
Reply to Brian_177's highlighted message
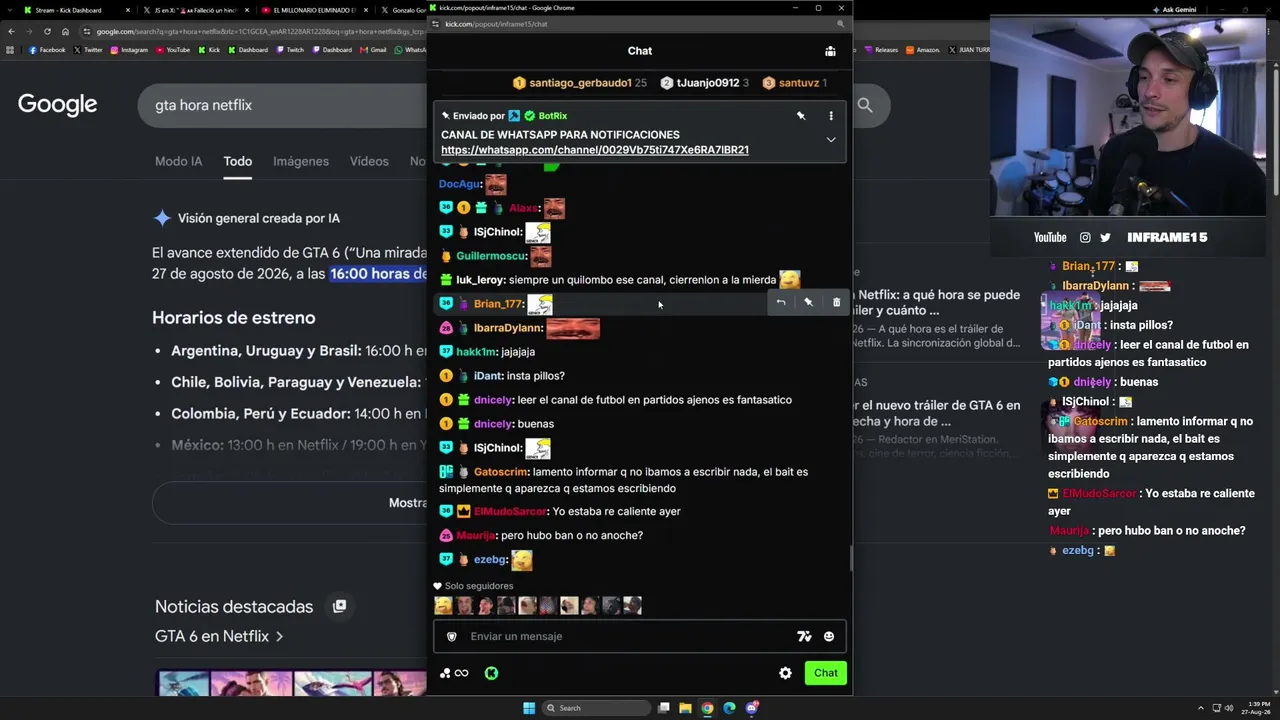click(781, 302)
